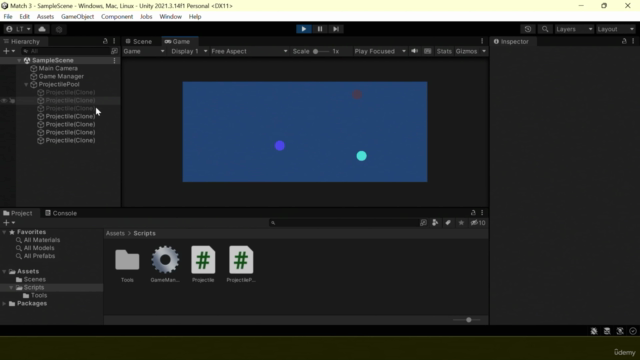Open the Free Aspect dropdown
640x360 pixels.
click(249, 51)
